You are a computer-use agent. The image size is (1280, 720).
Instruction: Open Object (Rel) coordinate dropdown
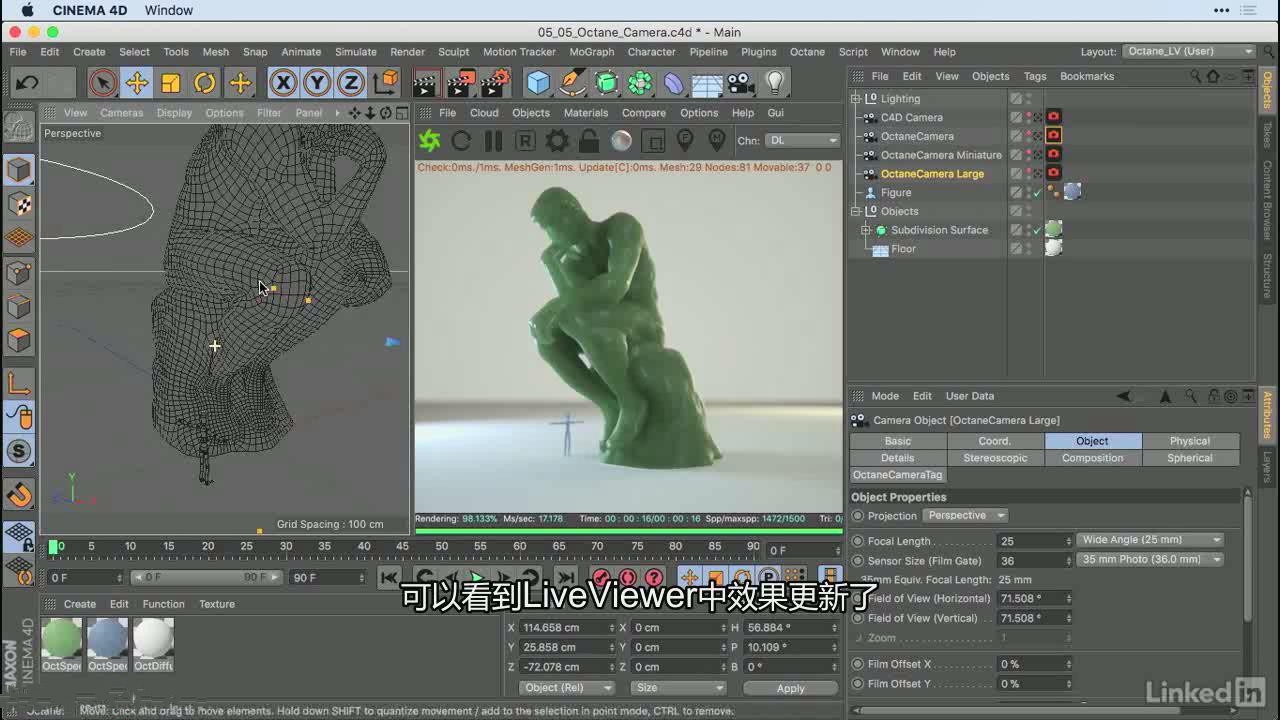(566, 687)
